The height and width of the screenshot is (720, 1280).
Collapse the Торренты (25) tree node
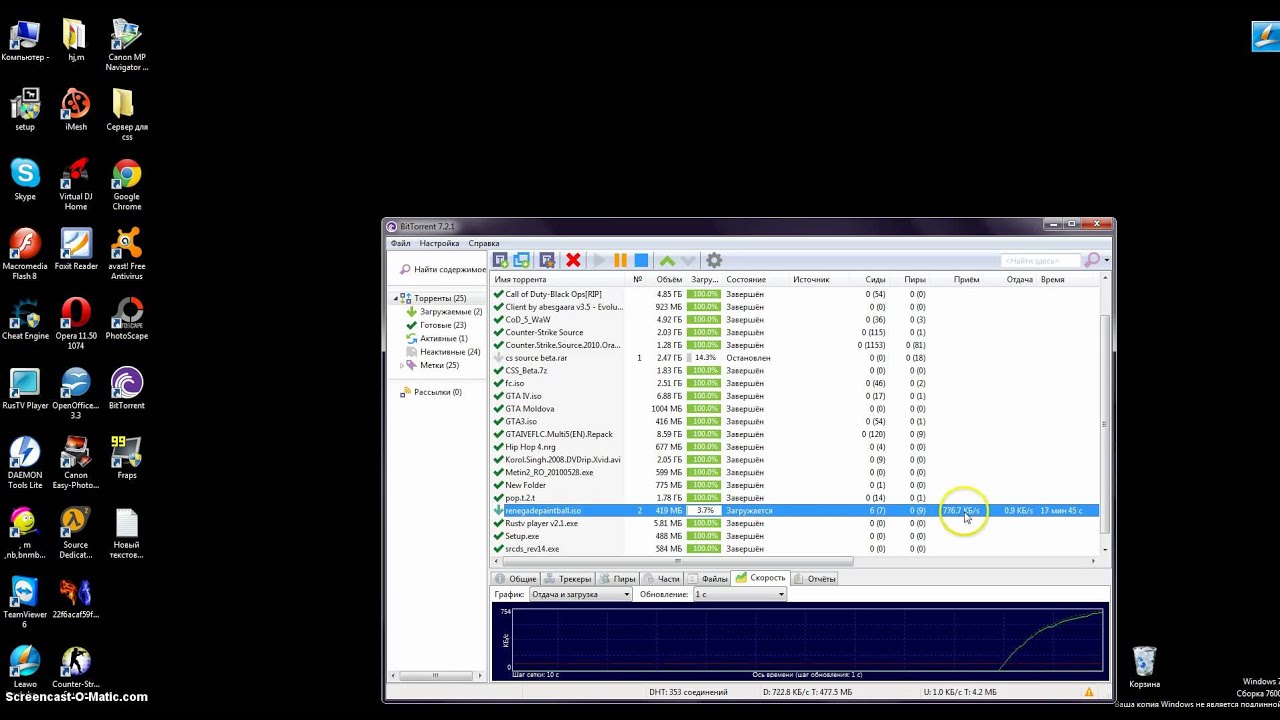pos(397,298)
